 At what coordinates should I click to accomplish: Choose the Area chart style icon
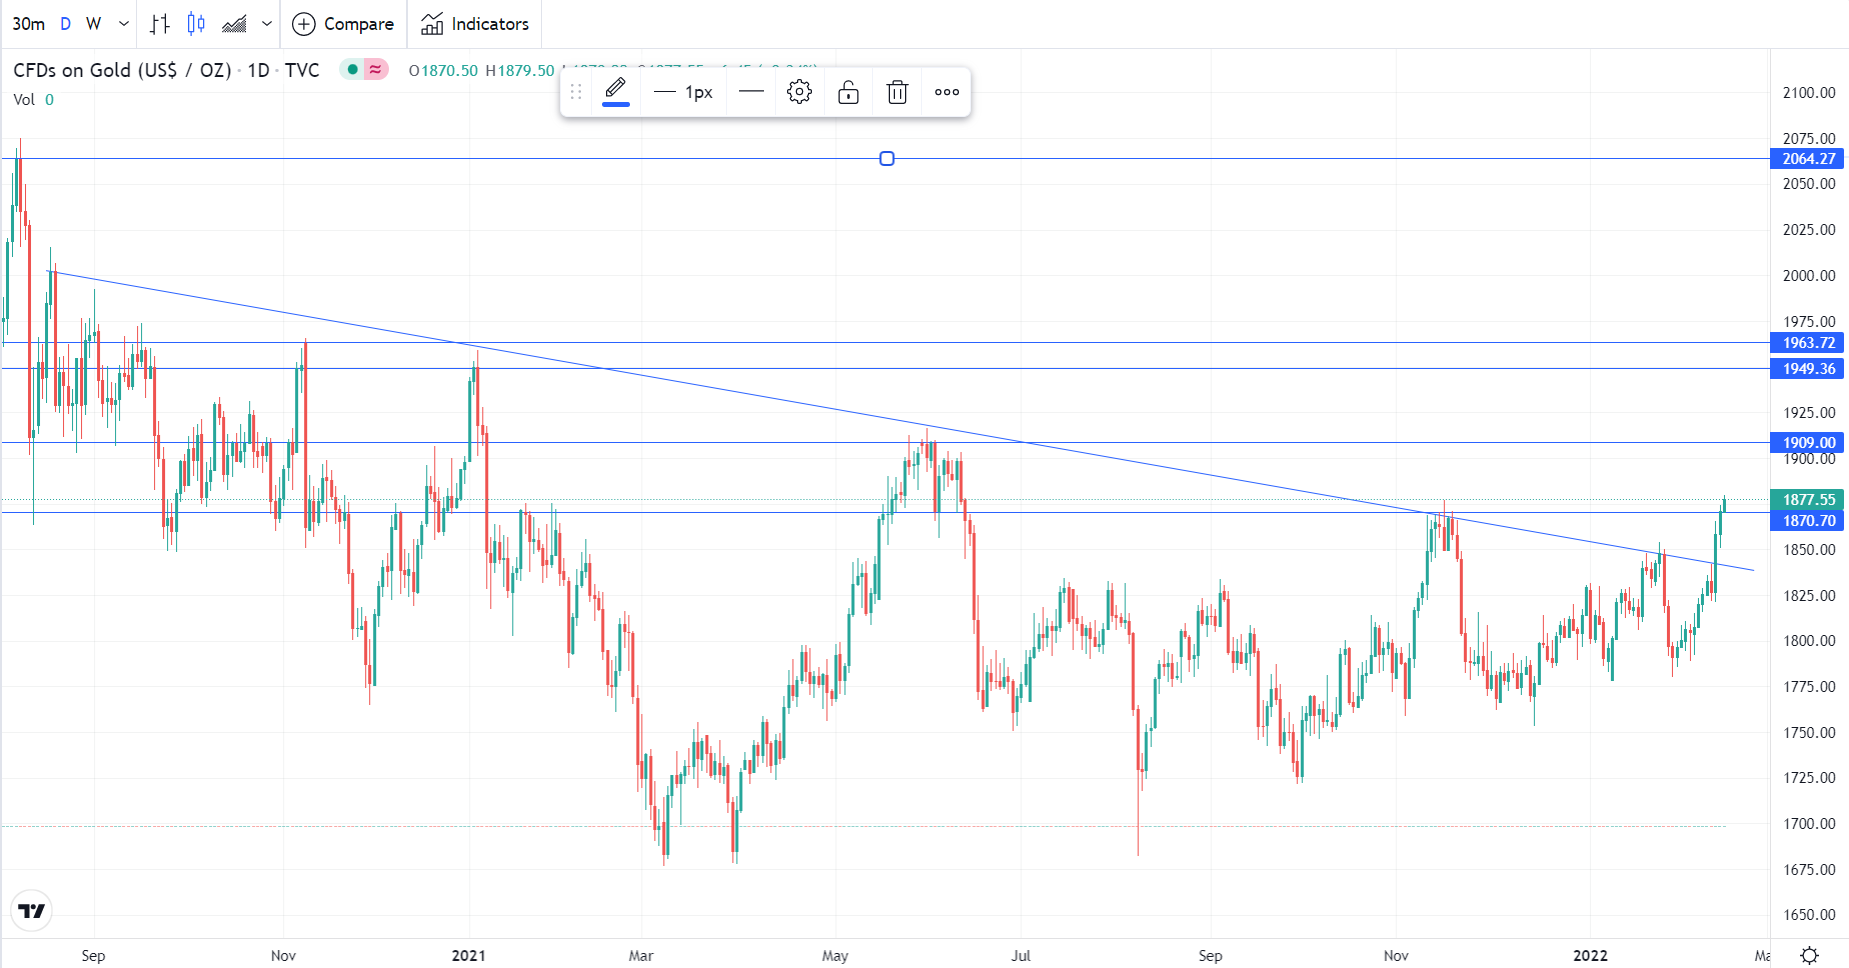[x=234, y=24]
